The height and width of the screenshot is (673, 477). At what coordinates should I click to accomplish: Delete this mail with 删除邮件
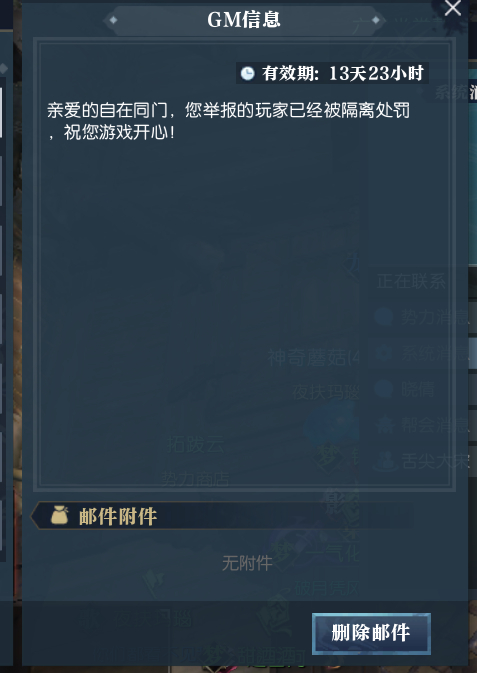(371, 633)
